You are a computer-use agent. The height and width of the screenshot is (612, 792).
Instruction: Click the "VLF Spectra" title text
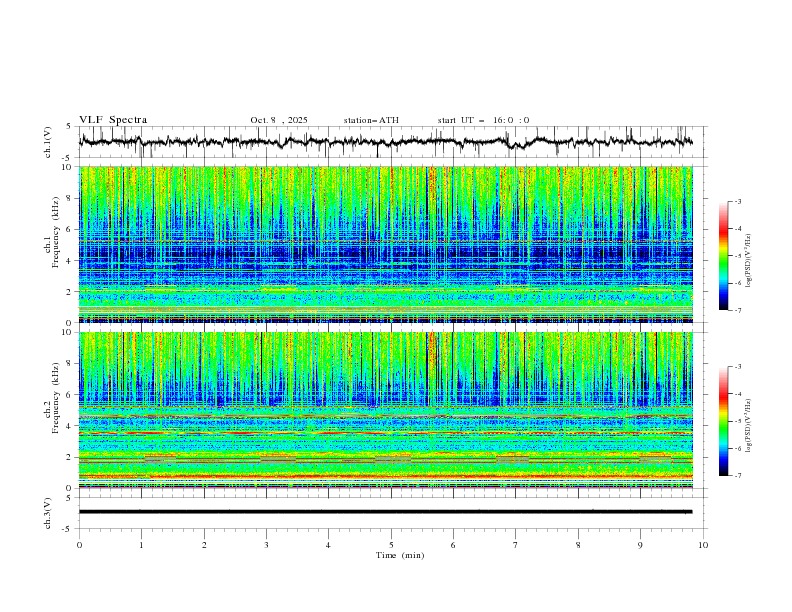pos(113,120)
